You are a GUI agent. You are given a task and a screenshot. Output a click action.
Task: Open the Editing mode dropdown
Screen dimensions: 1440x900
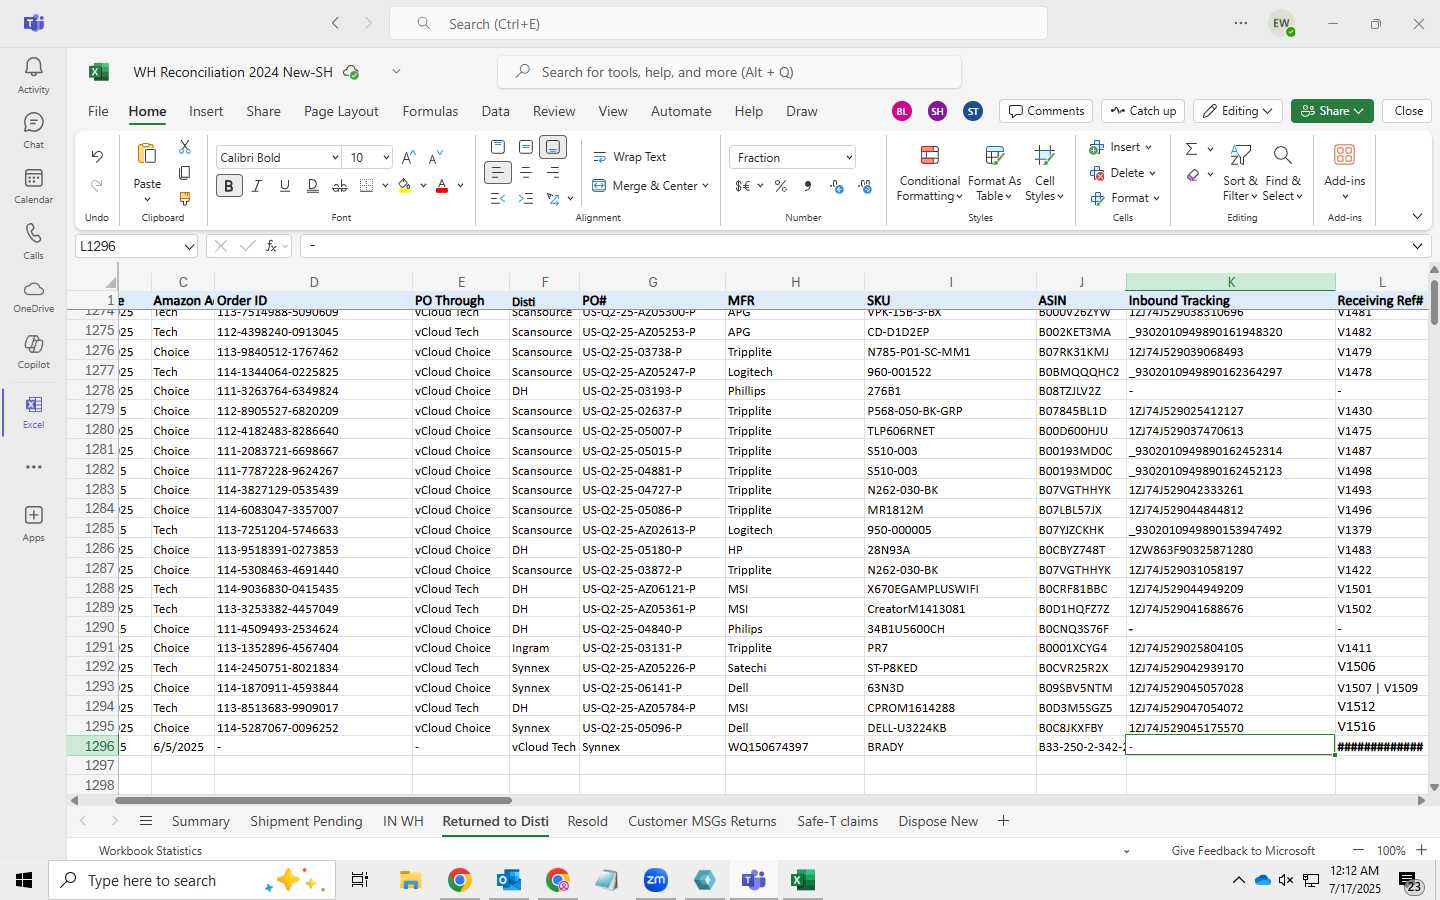click(1238, 111)
